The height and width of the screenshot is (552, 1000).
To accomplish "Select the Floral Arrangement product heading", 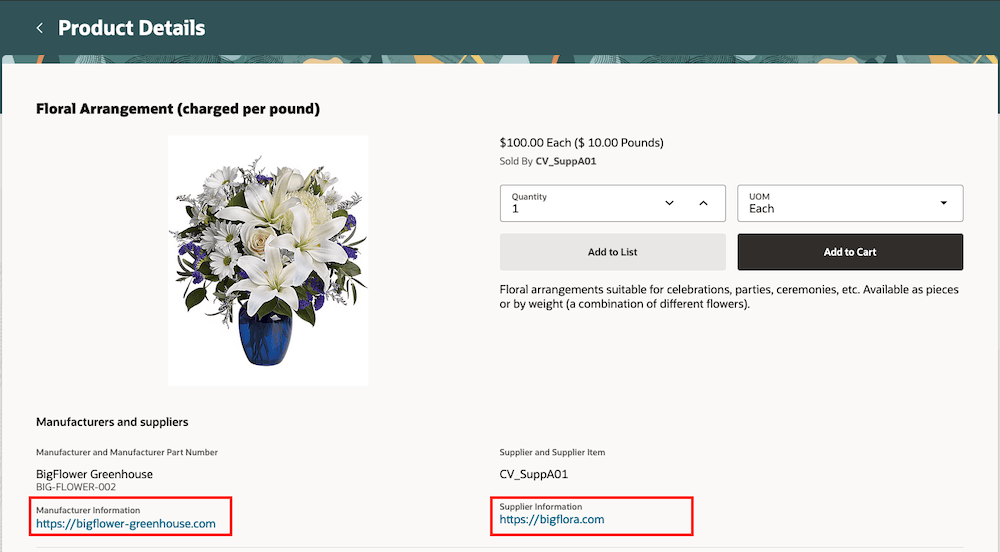I will click(178, 108).
